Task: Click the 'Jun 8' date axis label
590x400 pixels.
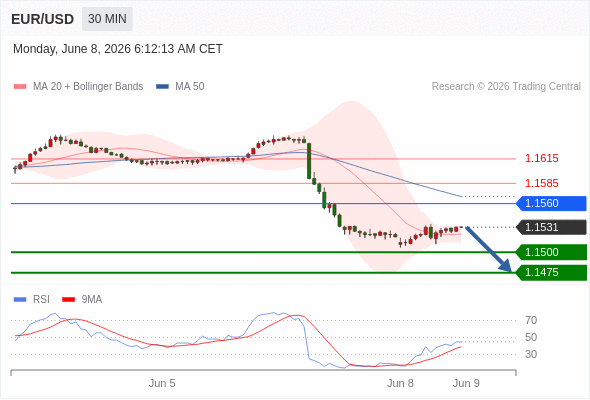Action: [x=400, y=383]
